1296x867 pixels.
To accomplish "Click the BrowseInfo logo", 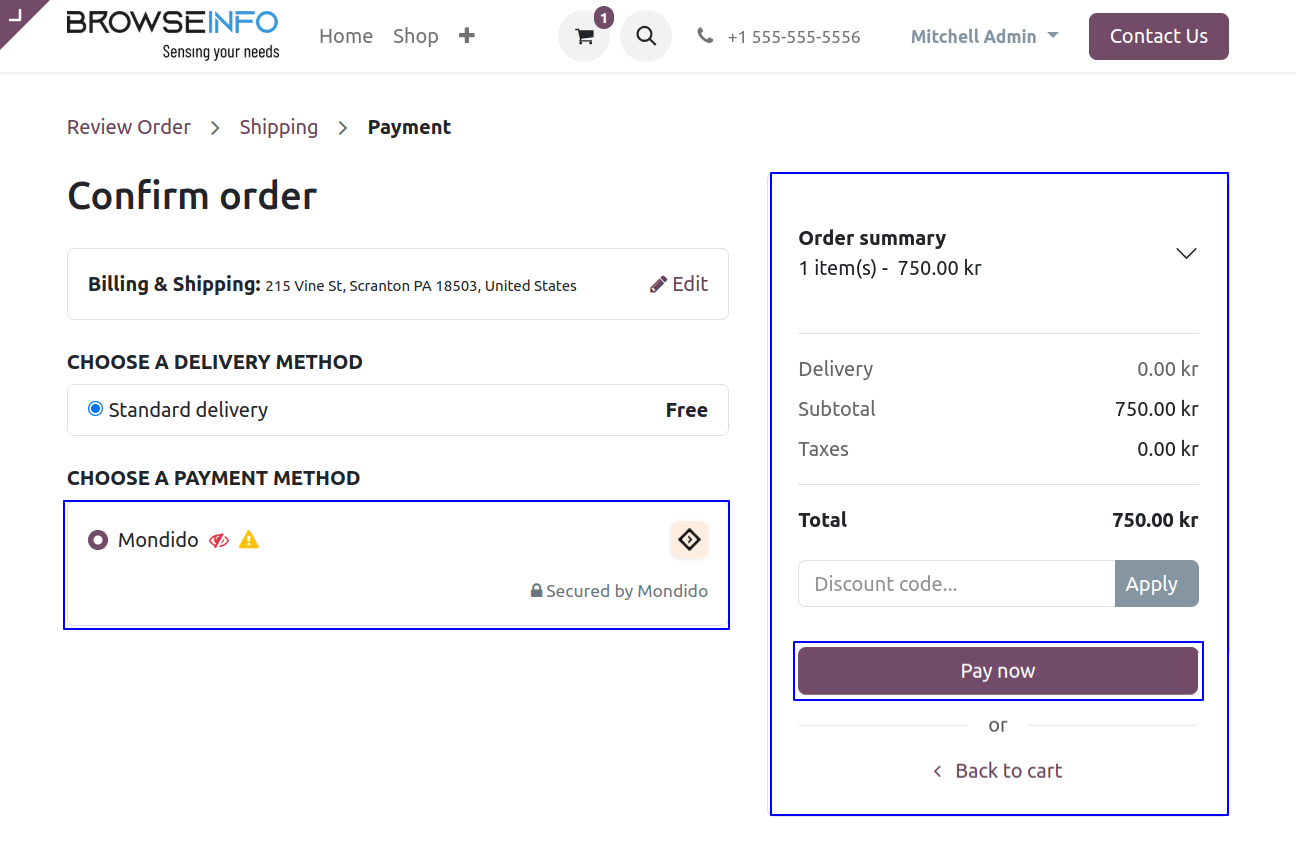I will point(173,35).
